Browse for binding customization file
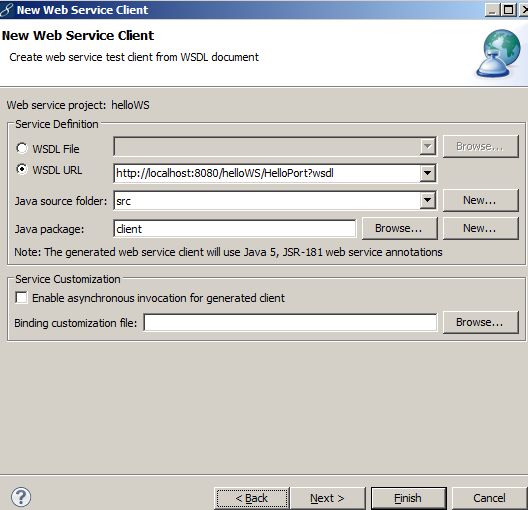 481,322
